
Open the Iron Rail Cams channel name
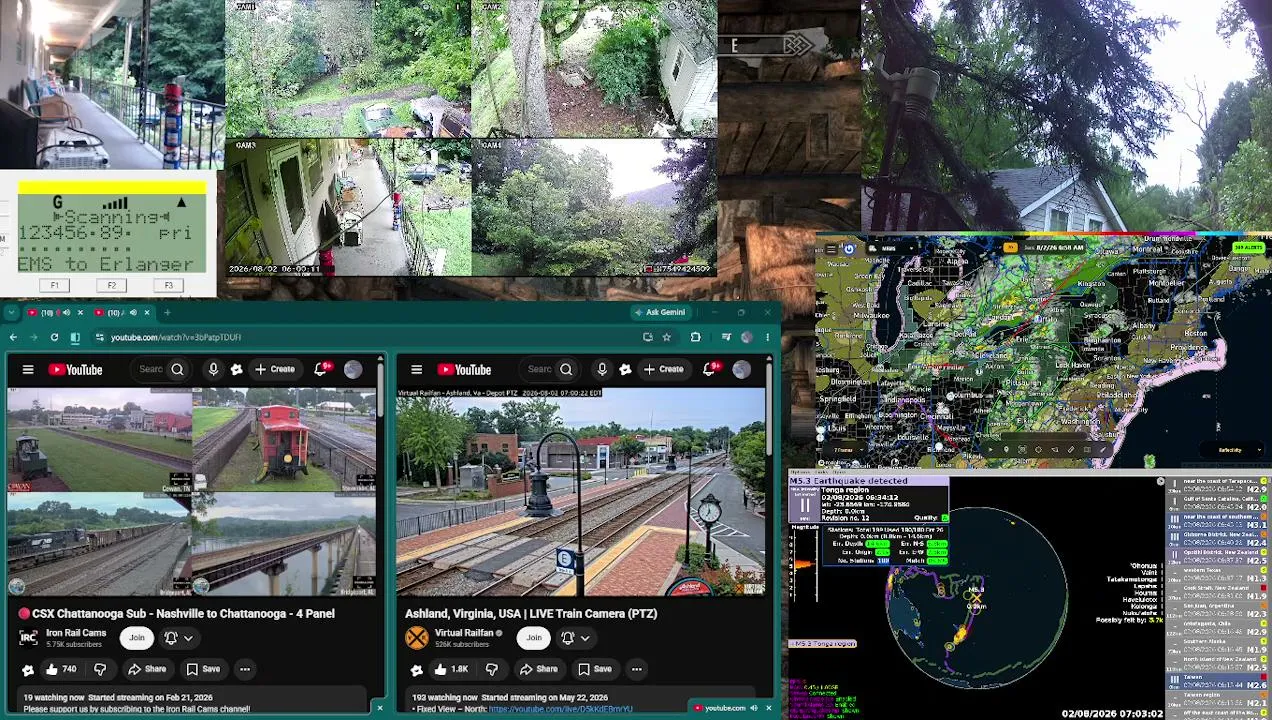click(76, 633)
